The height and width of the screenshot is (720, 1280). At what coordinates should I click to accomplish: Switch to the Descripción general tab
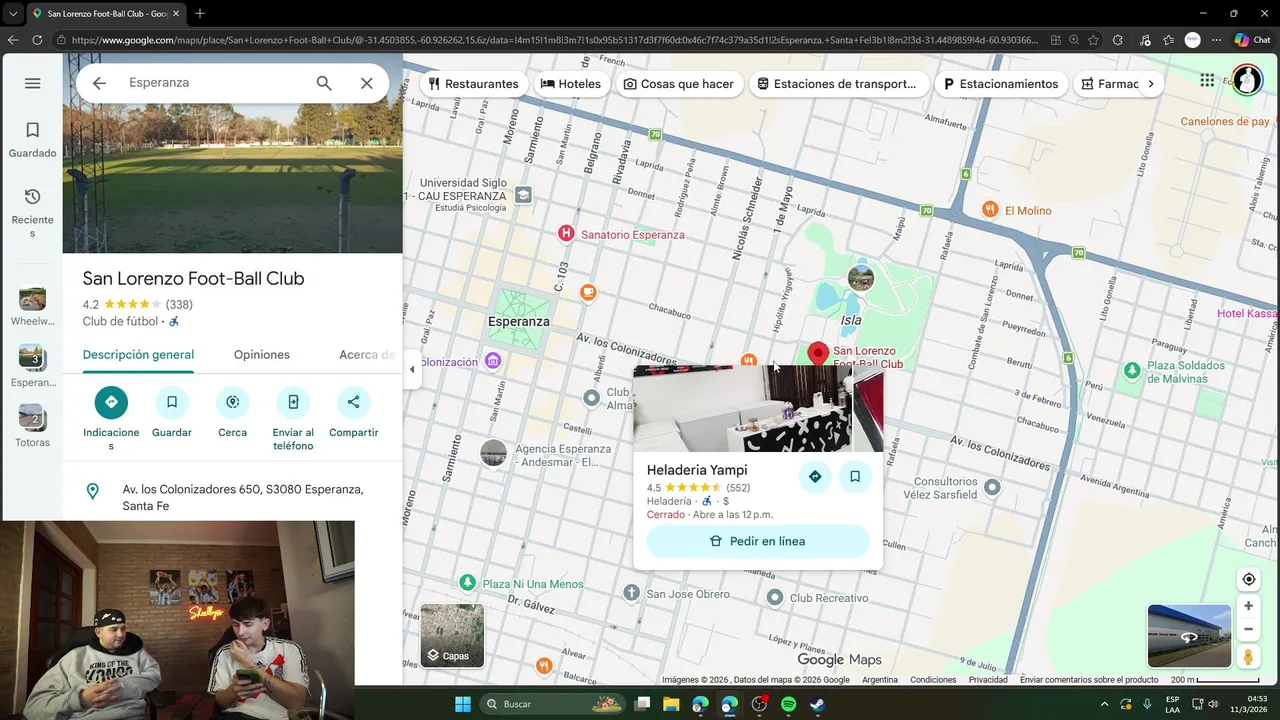coord(138,355)
